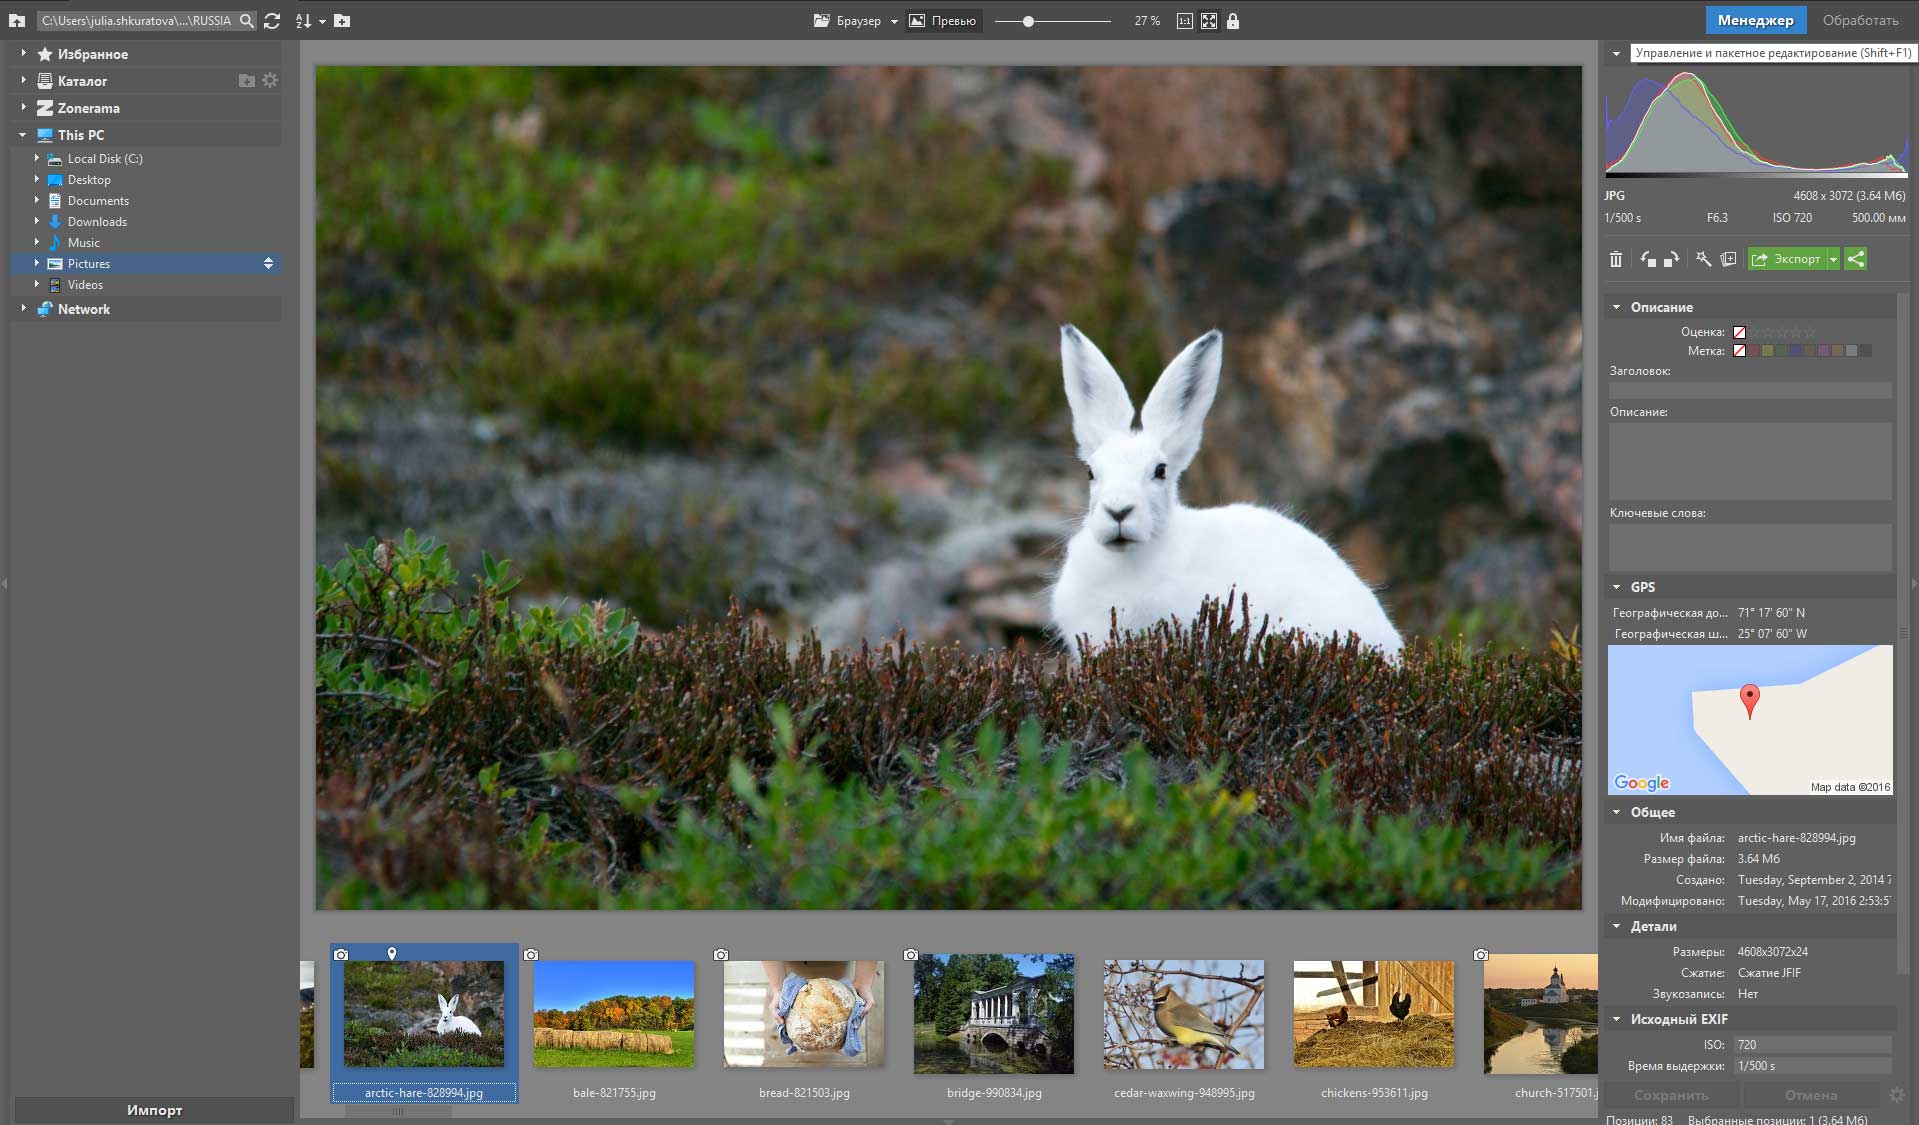1919x1125 pixels.
Task: Click the new folder icon in top toolbar
Action: (342, 21)
